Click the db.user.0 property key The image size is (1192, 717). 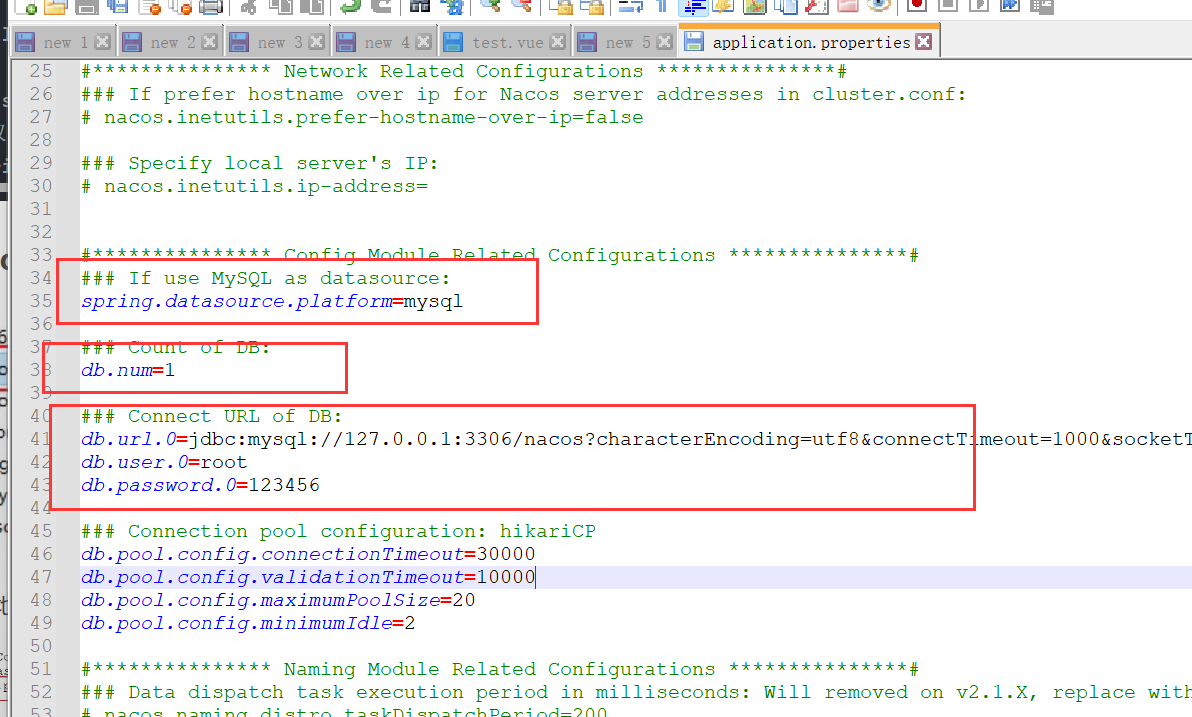tap(135, 462)
